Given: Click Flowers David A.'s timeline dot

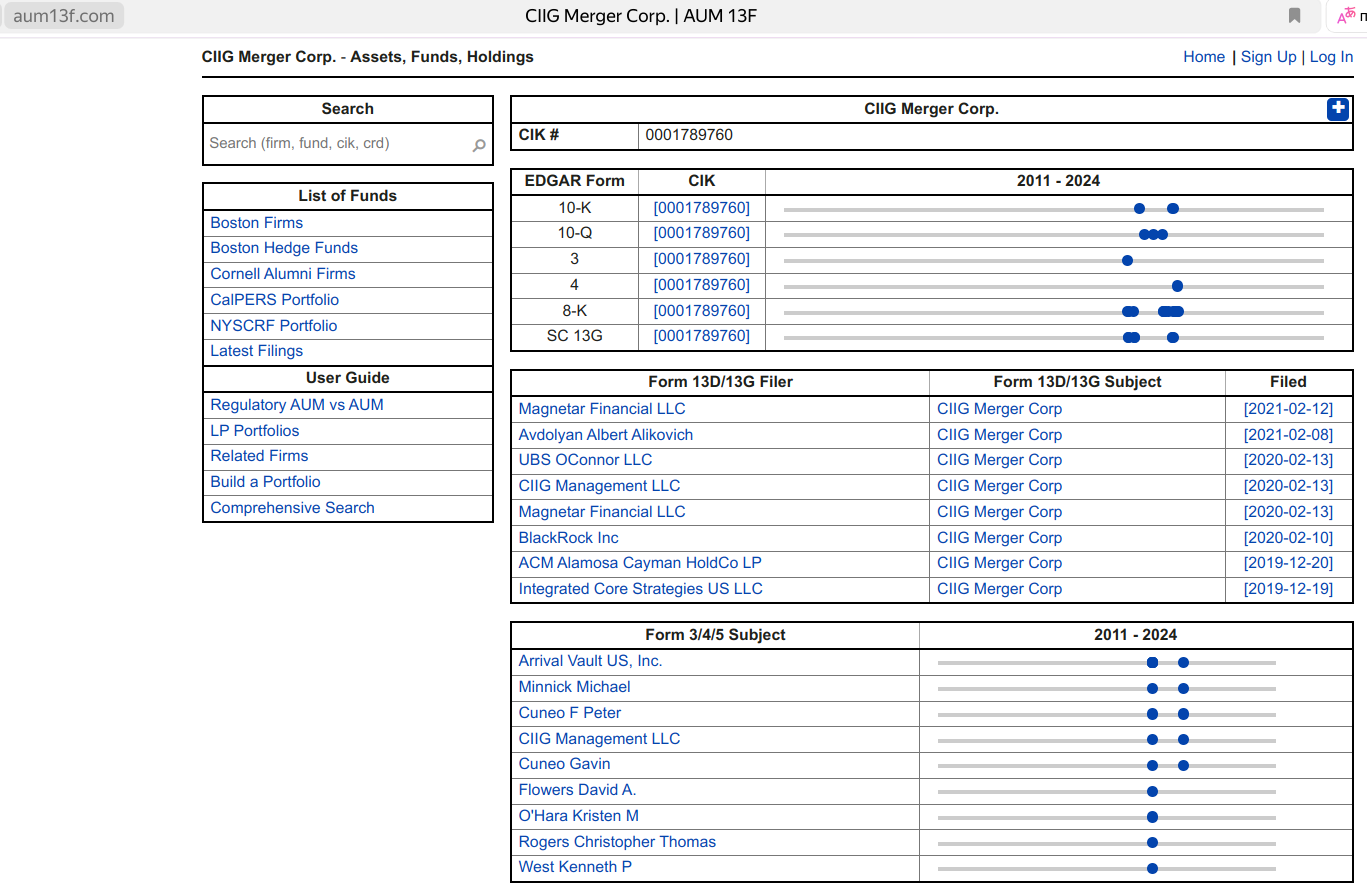Looking at the screenshot, I should tap(1152, 791).
